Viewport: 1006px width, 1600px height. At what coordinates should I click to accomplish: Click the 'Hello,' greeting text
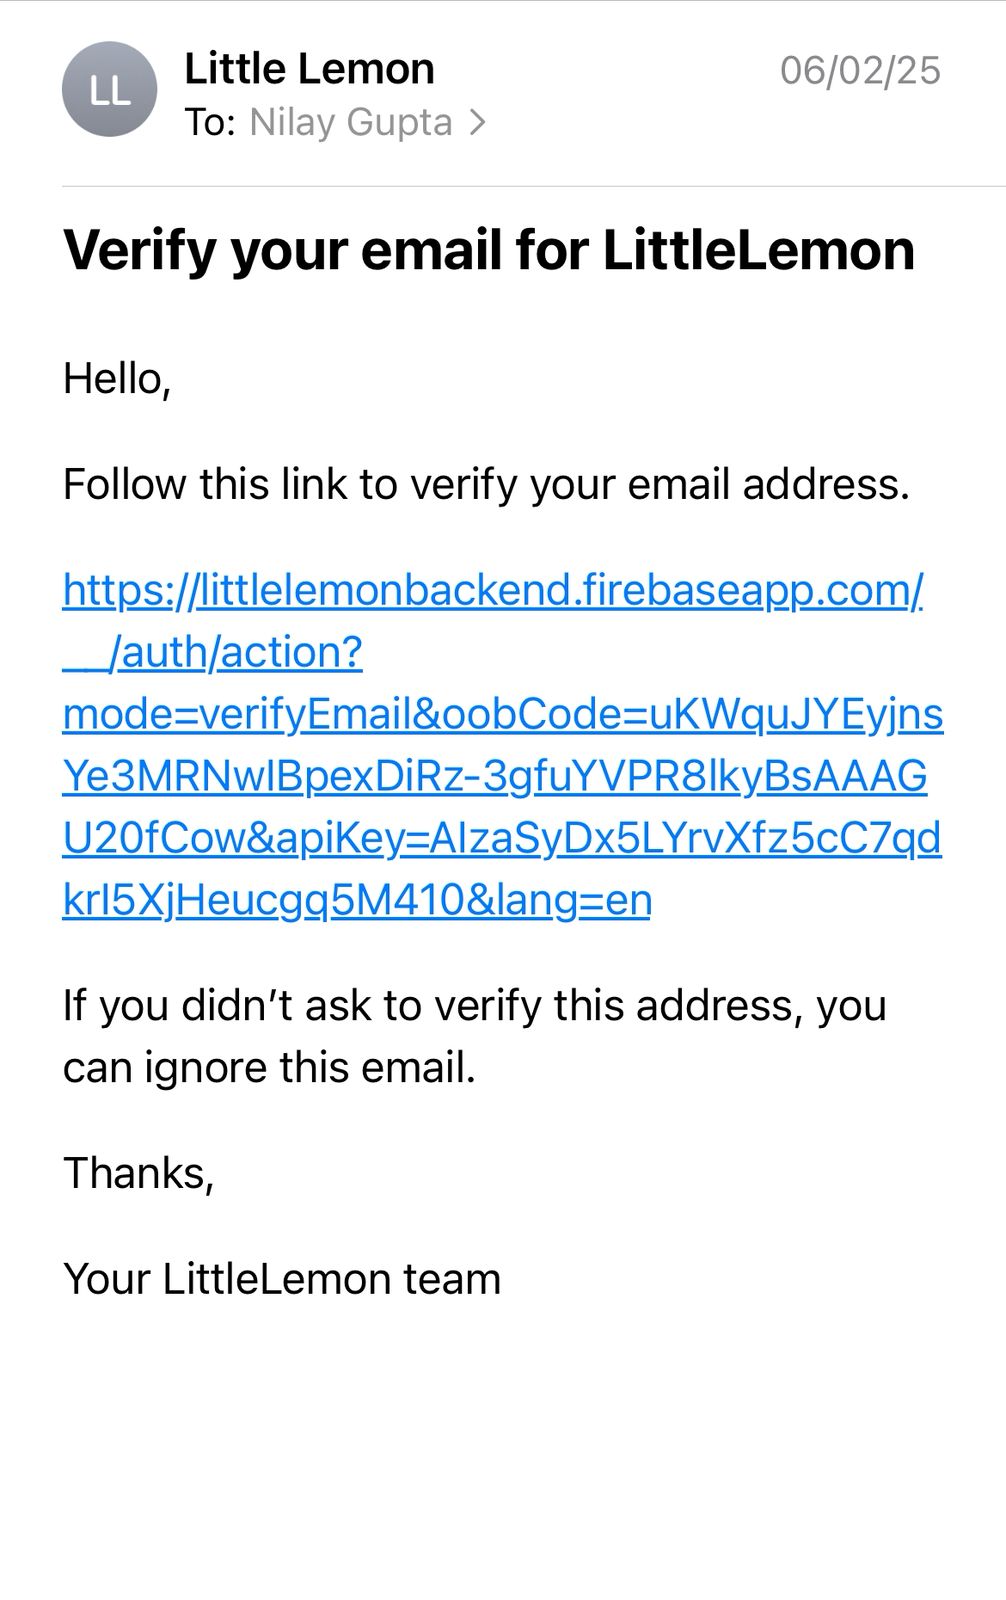(x=117, y=380)
